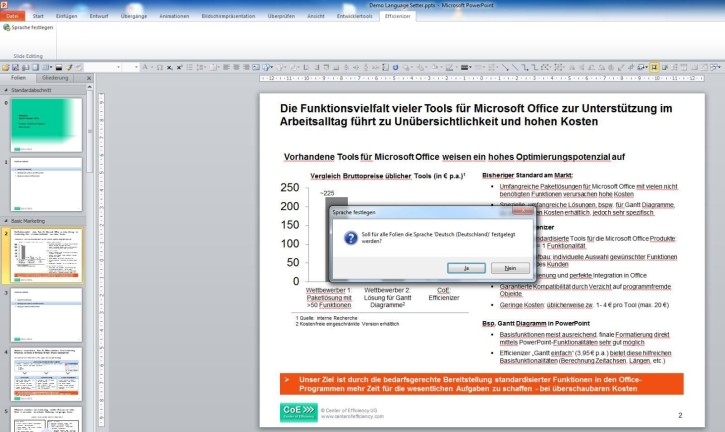The height and width of the screenshot is (432, 725).
Task: Click the center text alignment icon
Action: tap(236, 68)
